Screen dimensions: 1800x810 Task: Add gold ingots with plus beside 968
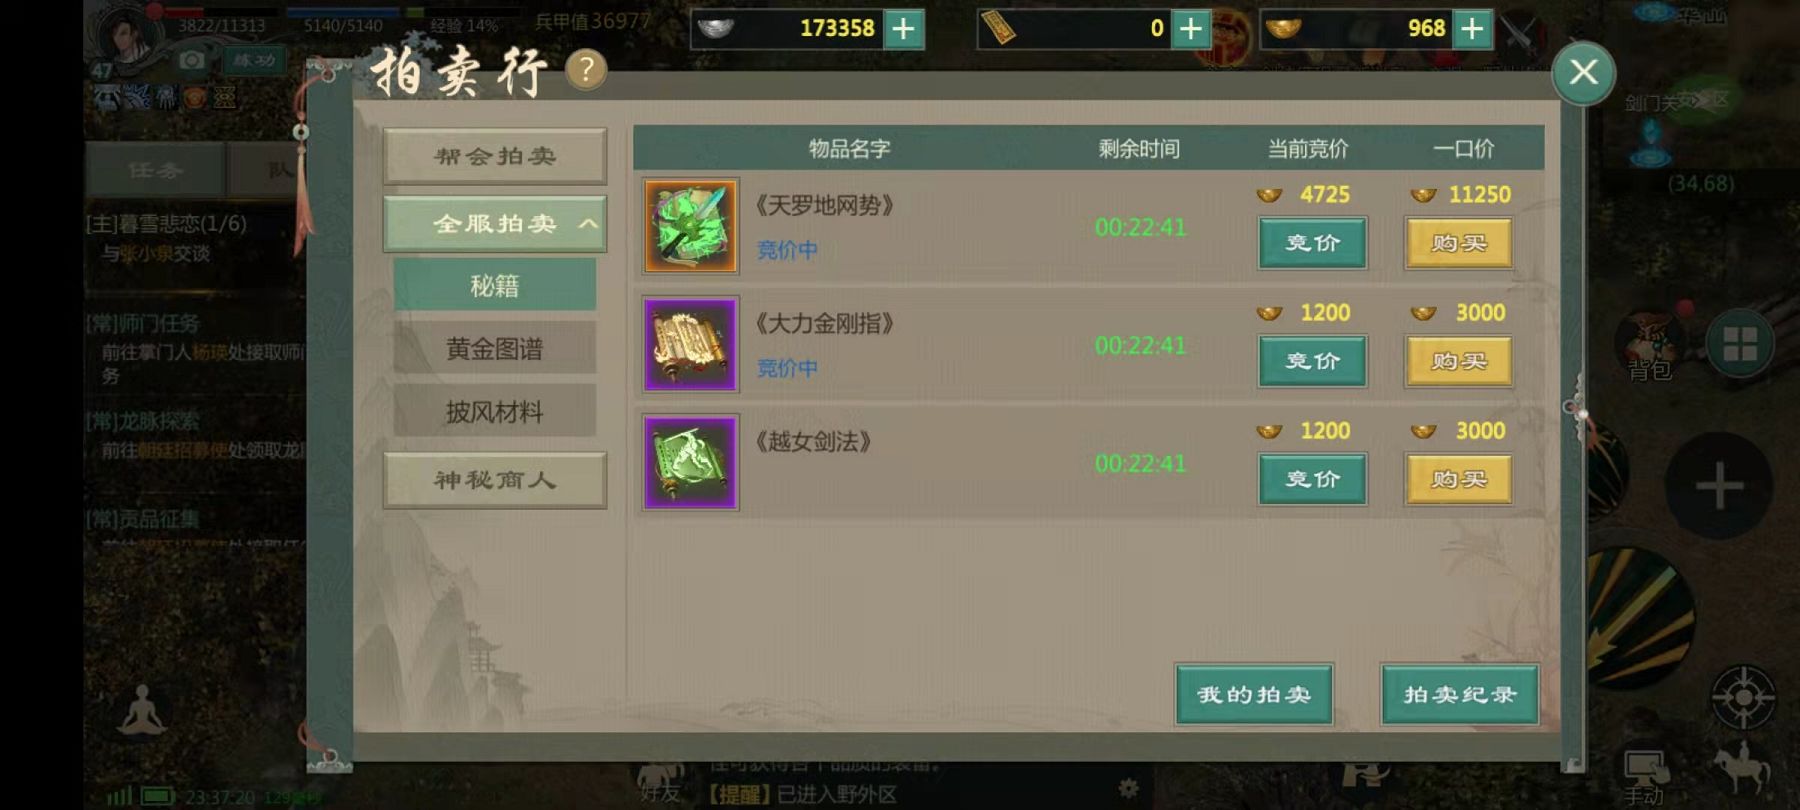[1472, 29]
